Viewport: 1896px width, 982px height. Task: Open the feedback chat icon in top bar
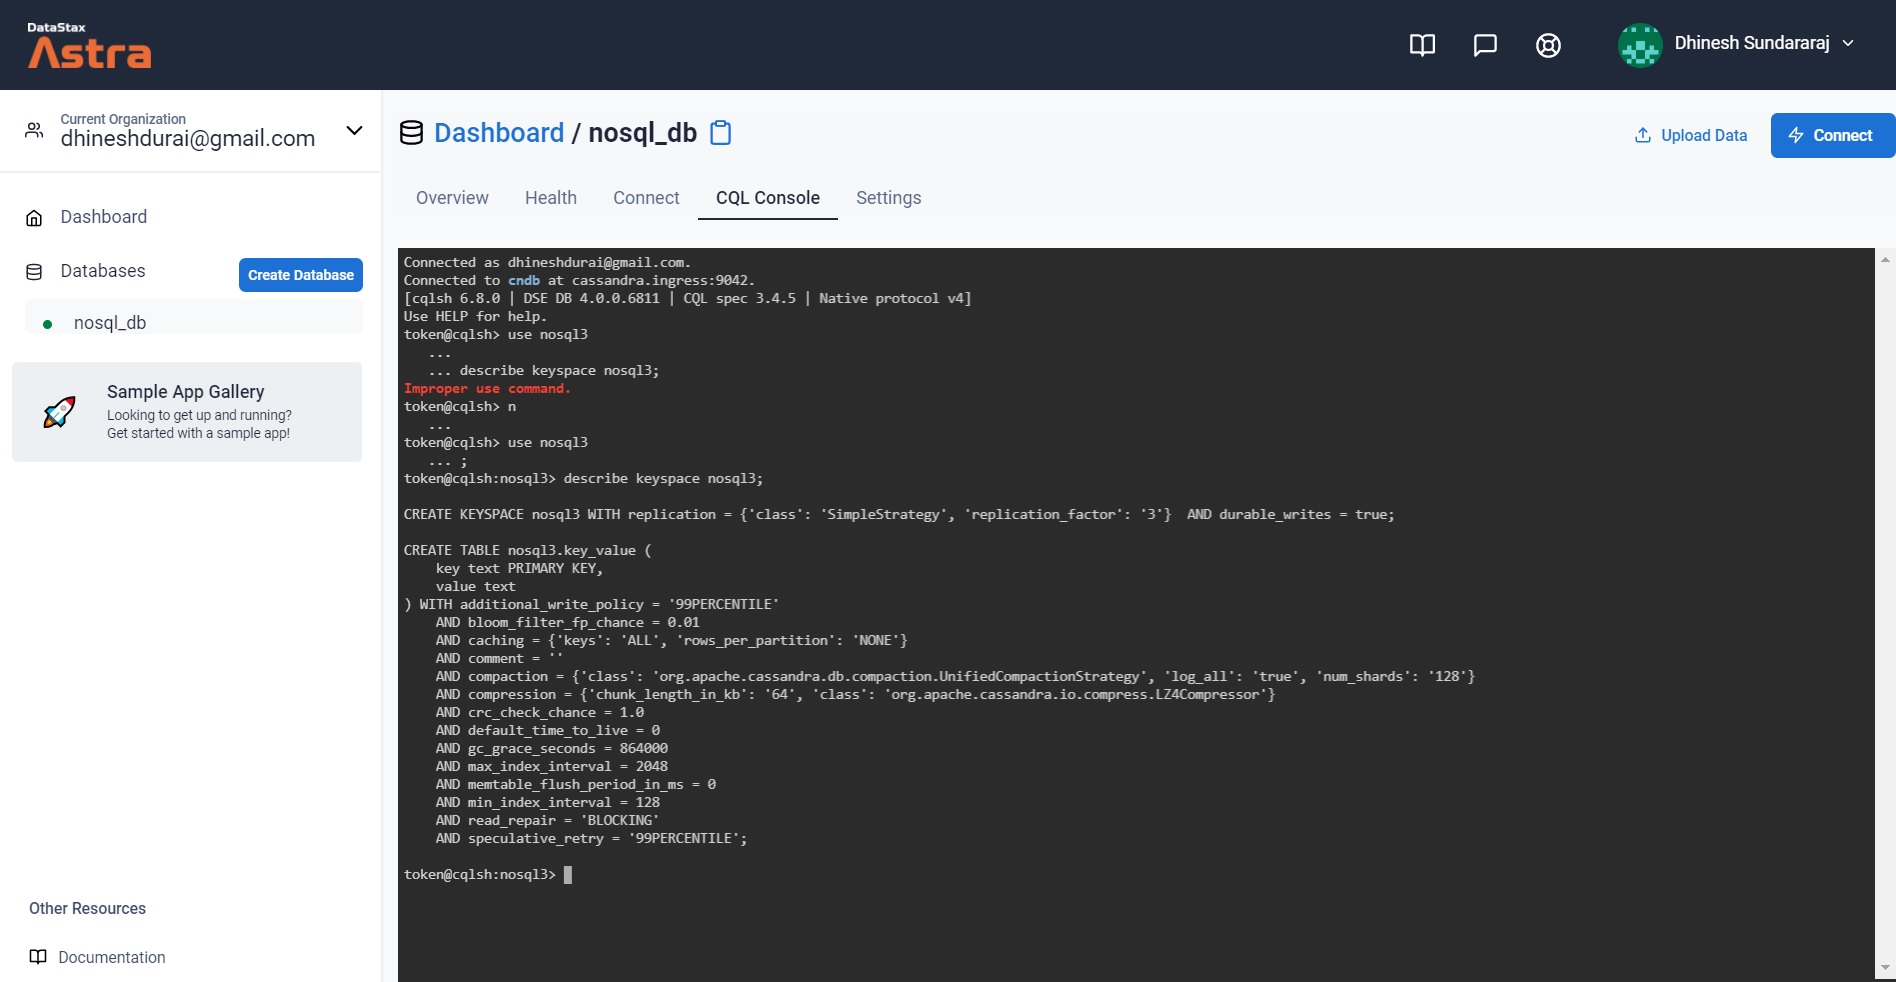[x=1484, y=45]
